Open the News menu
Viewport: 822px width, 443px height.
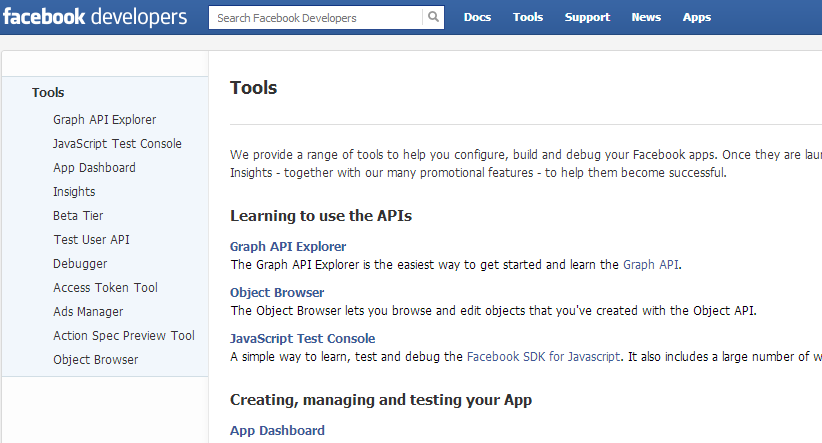pos(646,17)
